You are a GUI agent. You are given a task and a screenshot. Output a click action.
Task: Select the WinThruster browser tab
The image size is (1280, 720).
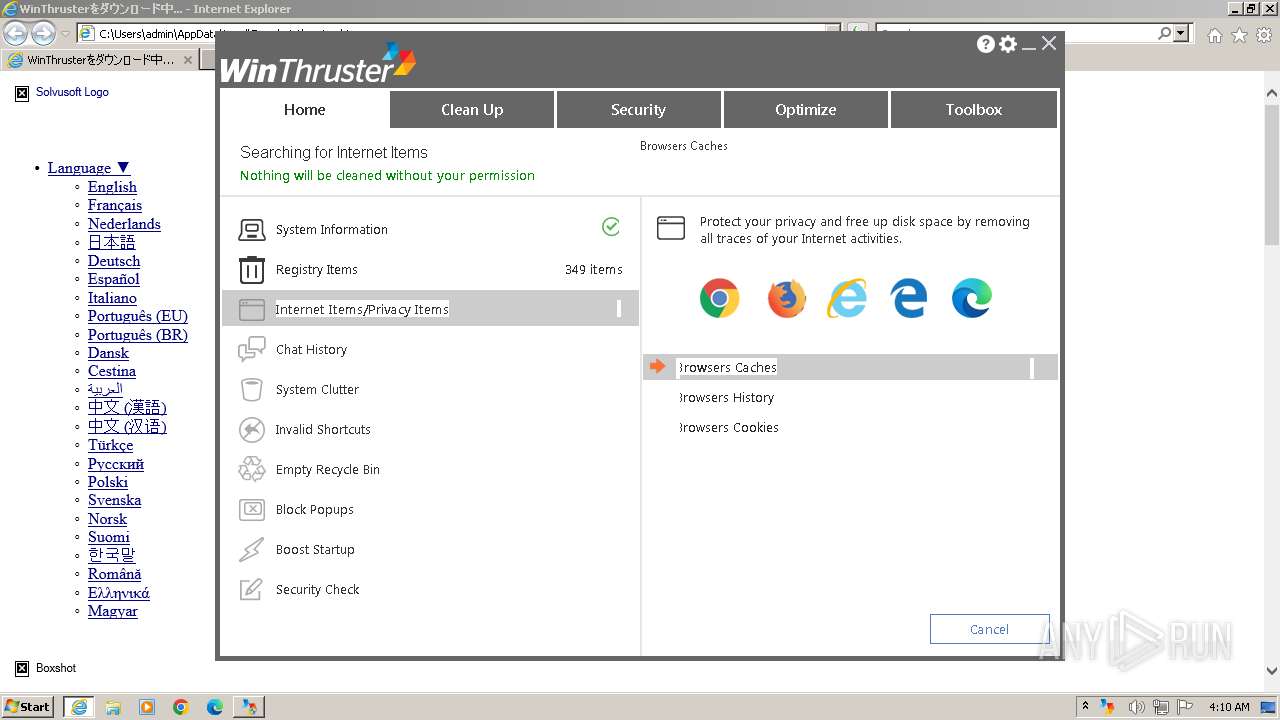tap(98, 60)
